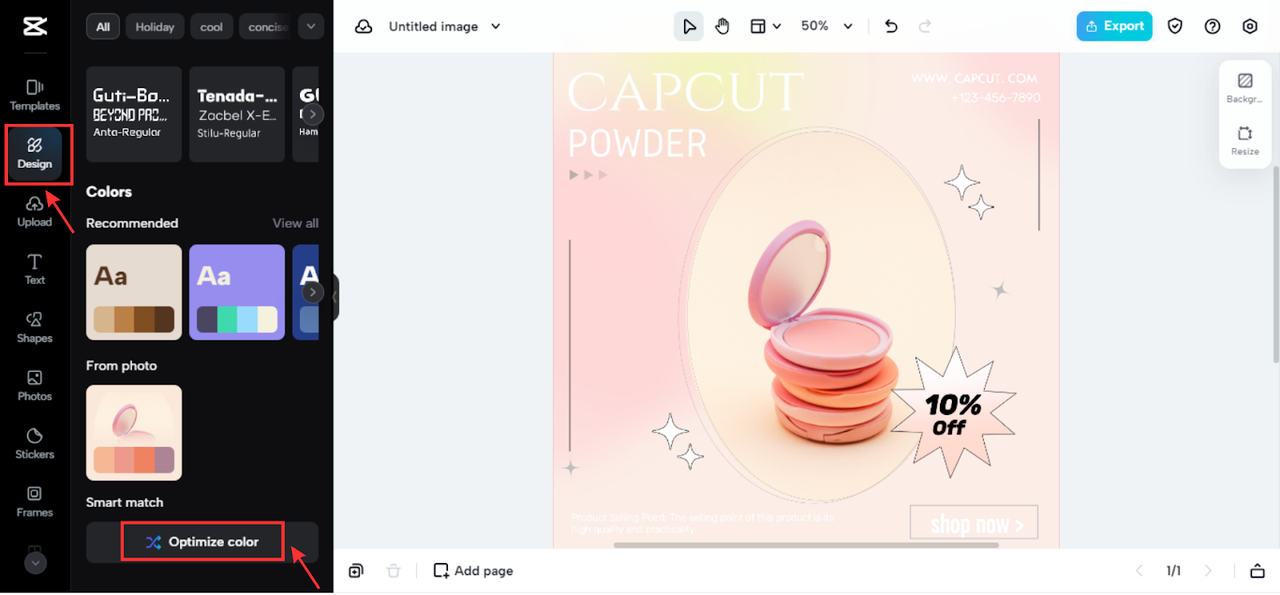Expand more sidebar tools with down arrow
The width and height of the screenshot is (1280, 595).
[x=35, y=563]
